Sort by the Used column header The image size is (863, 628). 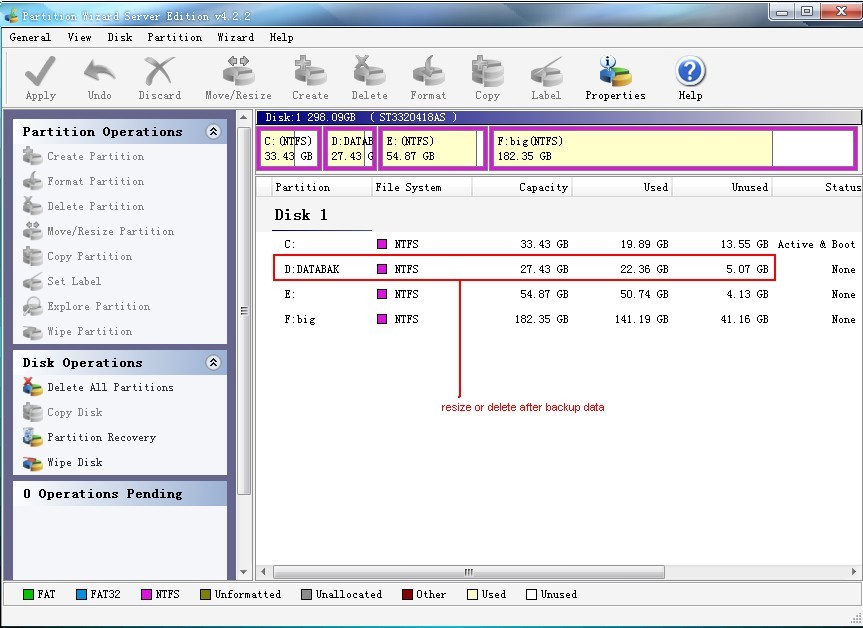click(622, 187)
